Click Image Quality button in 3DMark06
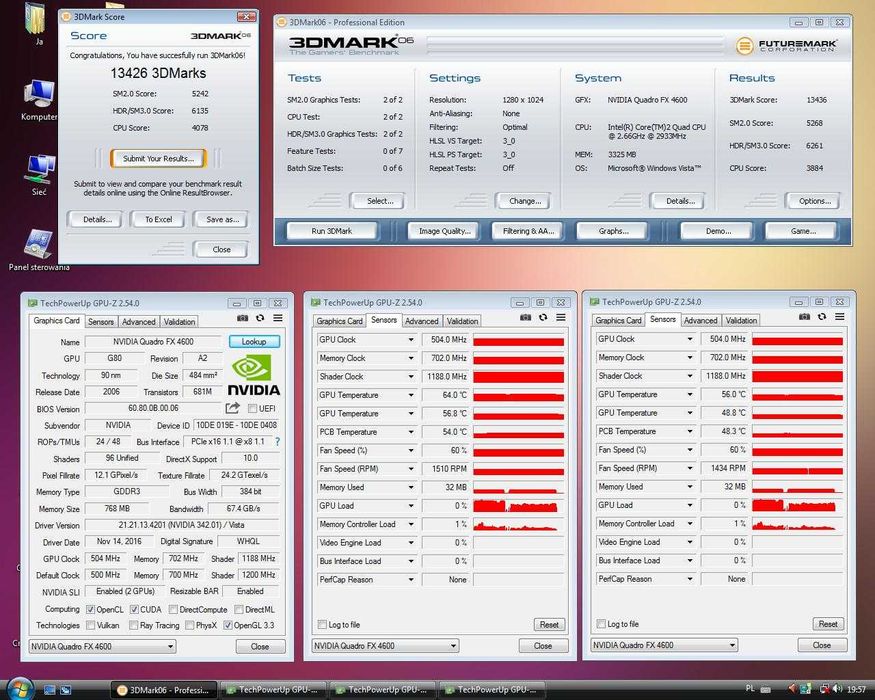This screenshot has height=700, width=875. [x=445, y=231]
